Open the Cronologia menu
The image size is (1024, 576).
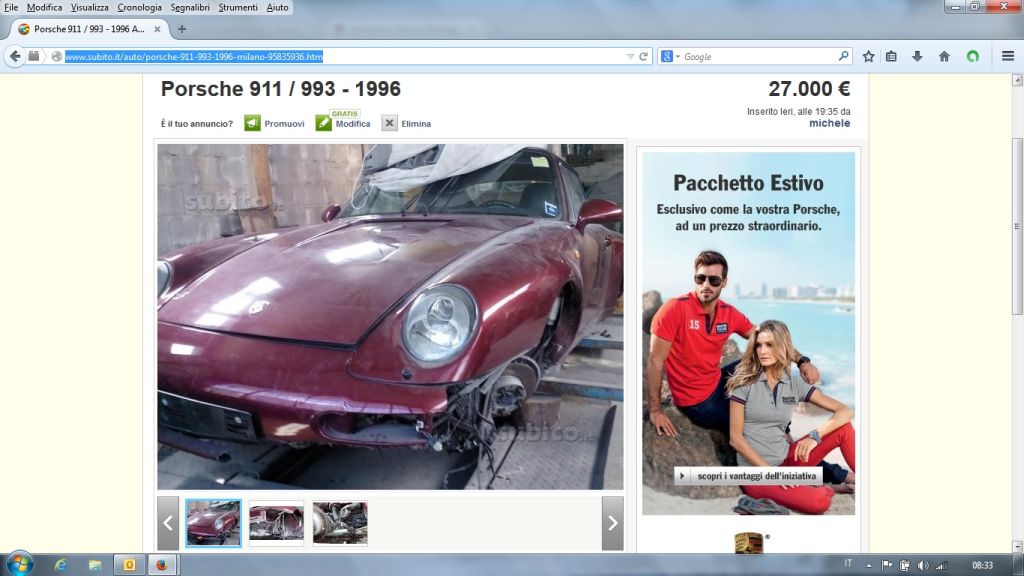[x=139, y=7]
